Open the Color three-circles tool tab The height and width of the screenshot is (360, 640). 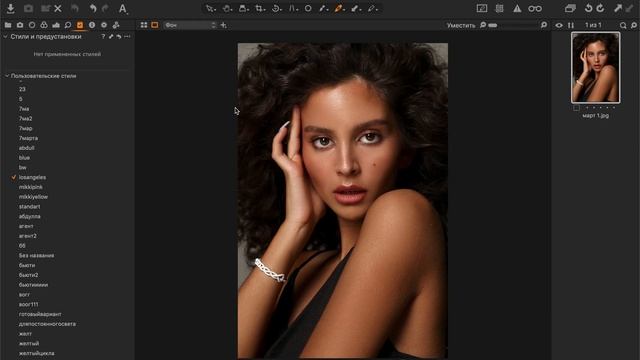tap(44, 25)
